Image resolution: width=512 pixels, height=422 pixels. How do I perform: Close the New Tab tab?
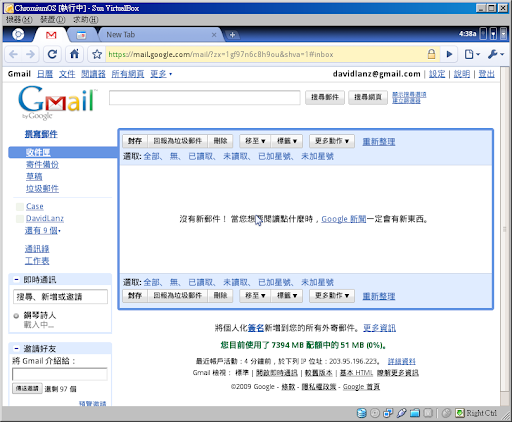click(x=214, y=35)
